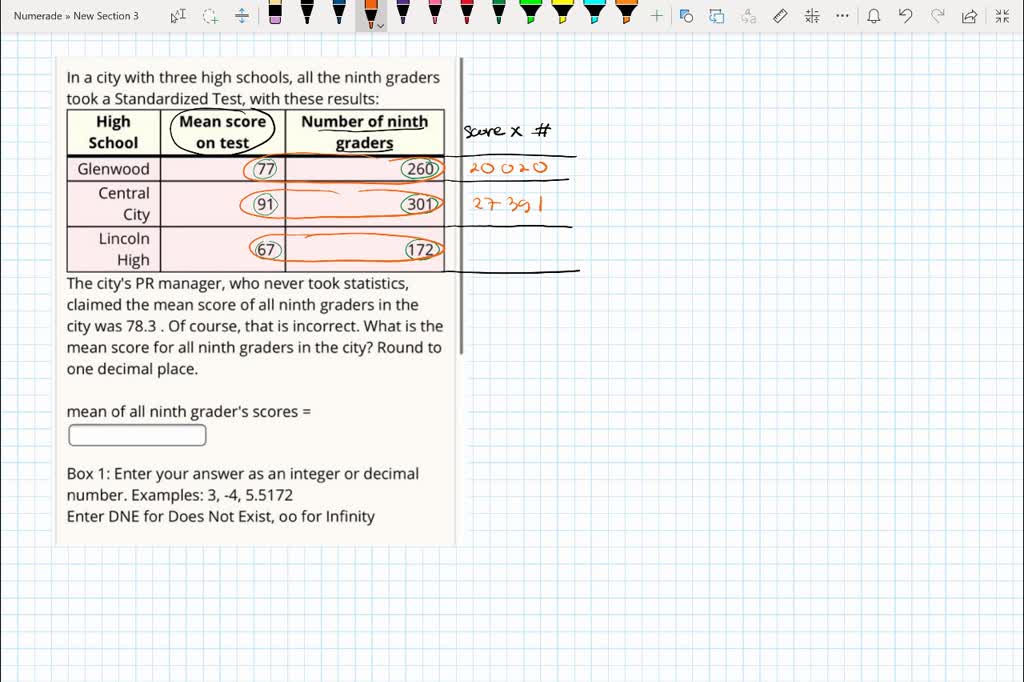Viewport: 1024px width, 682px height.
Task: Open the orange pen's thickness dropdown
Action: [382, 22]
